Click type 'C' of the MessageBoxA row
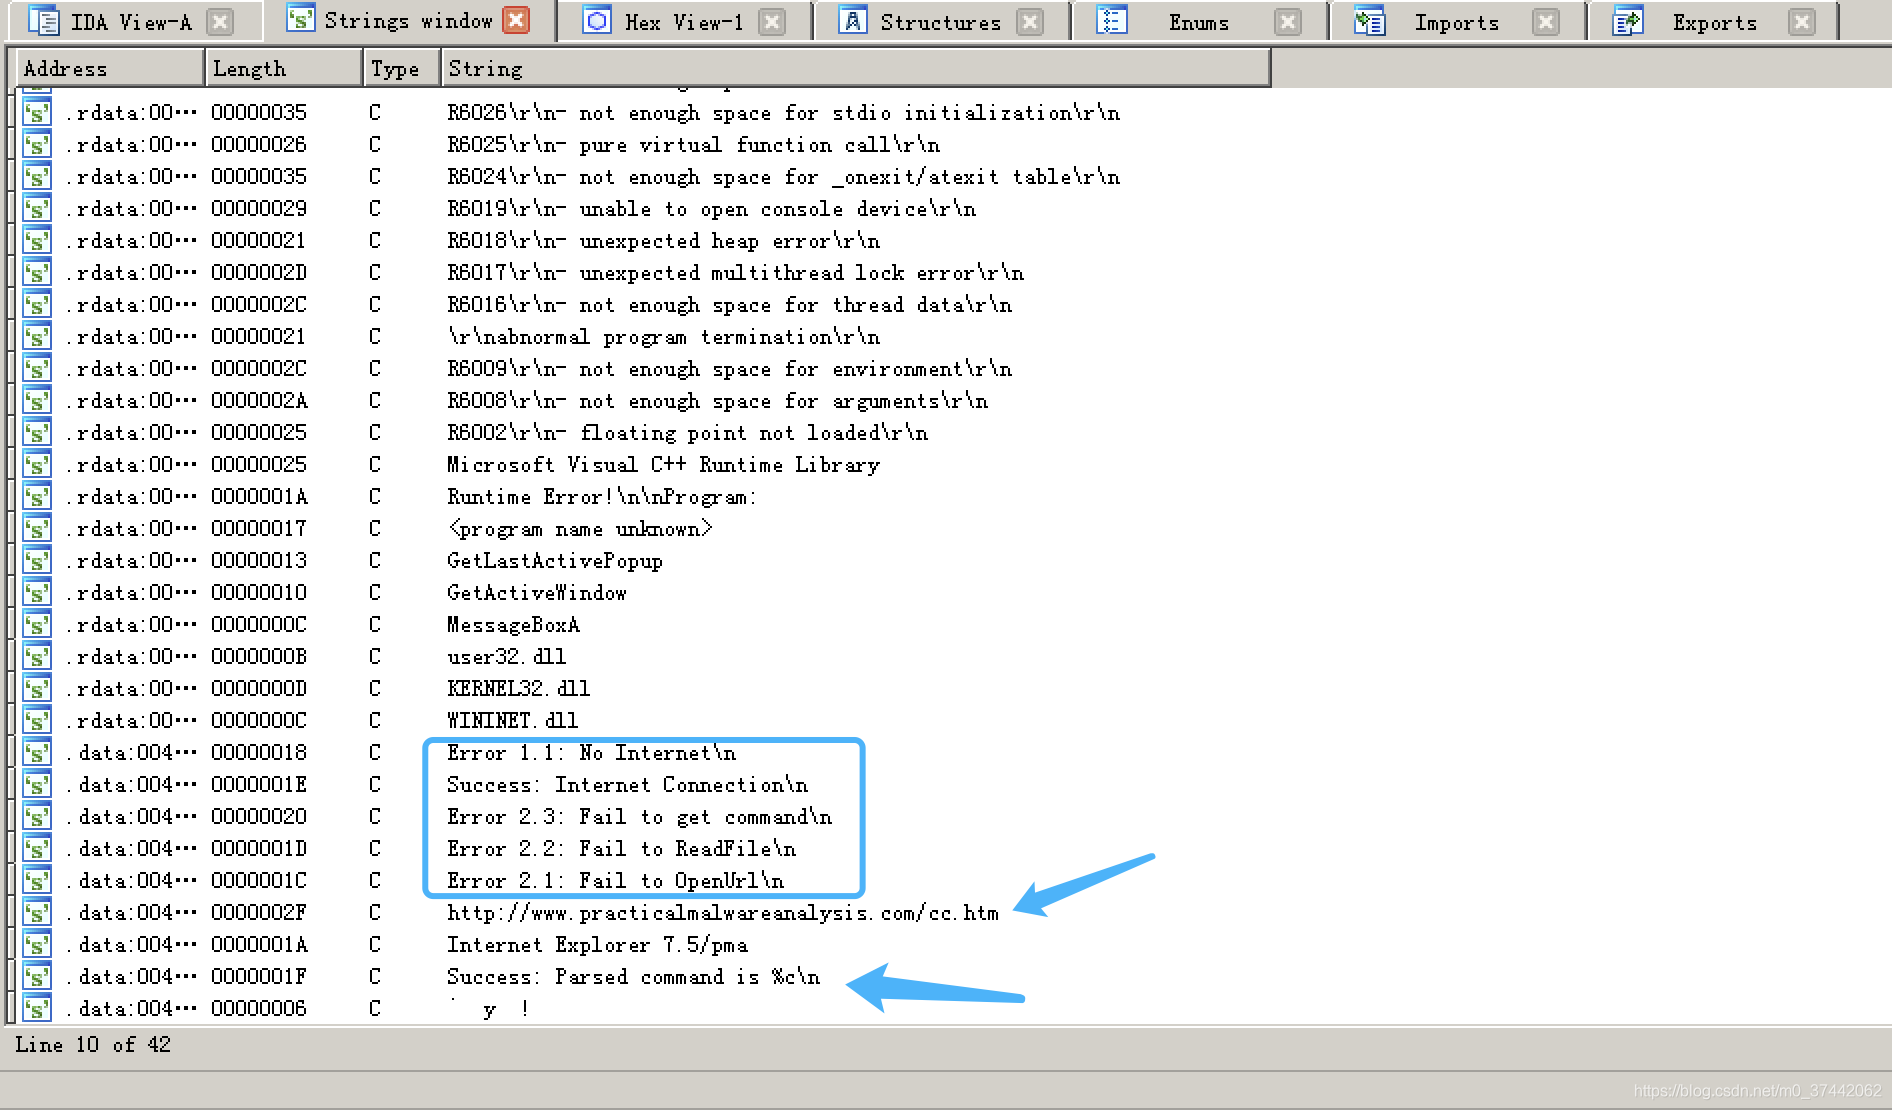 click(375, 625)
